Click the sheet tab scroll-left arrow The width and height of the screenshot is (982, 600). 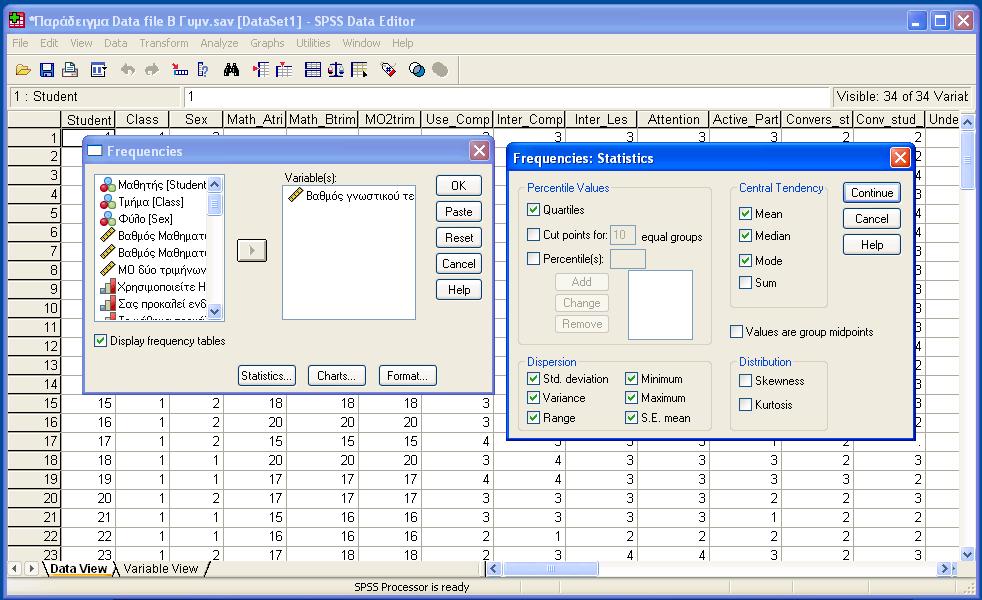(x=14, y=569)
